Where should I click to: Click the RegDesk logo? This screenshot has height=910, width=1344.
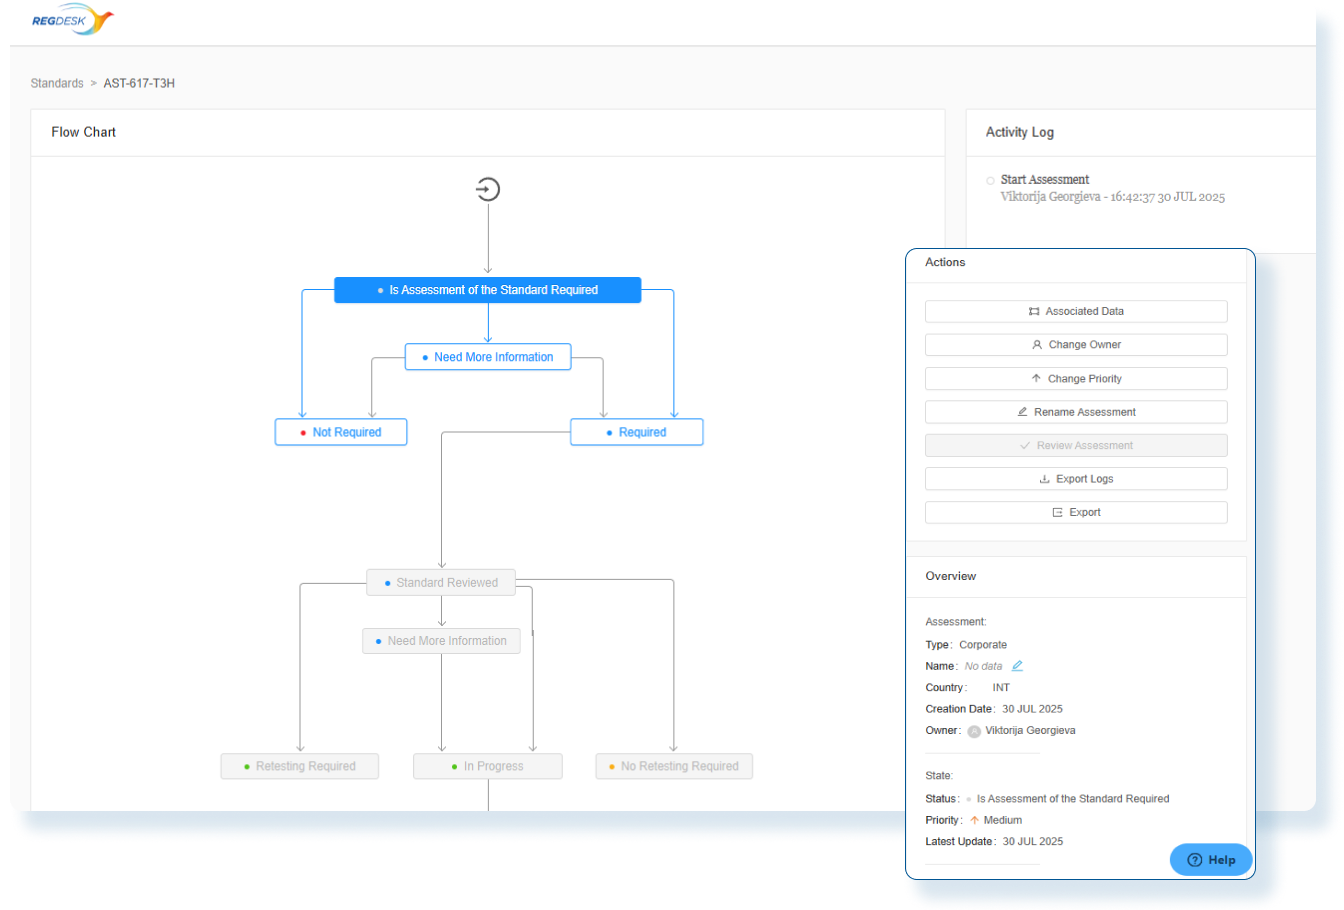click(72, 19)
